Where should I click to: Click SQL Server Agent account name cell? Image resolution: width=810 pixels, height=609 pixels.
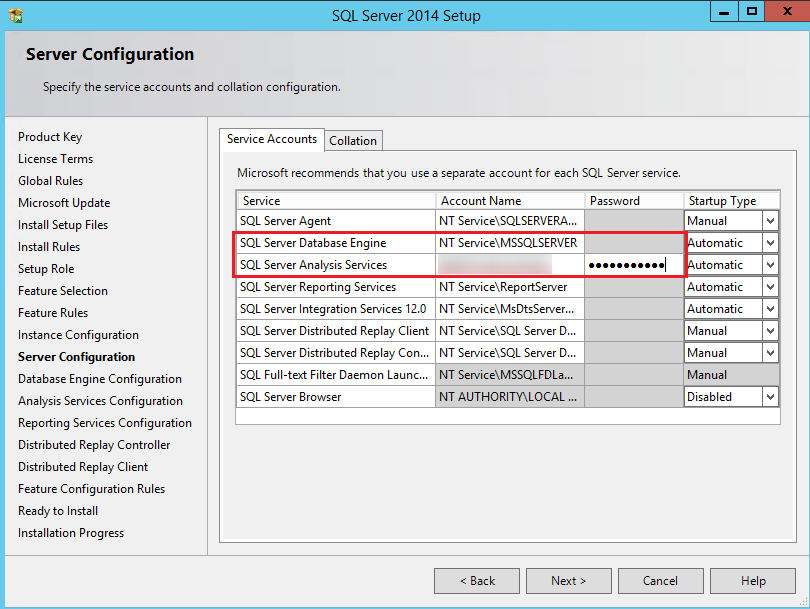[510, 221]
